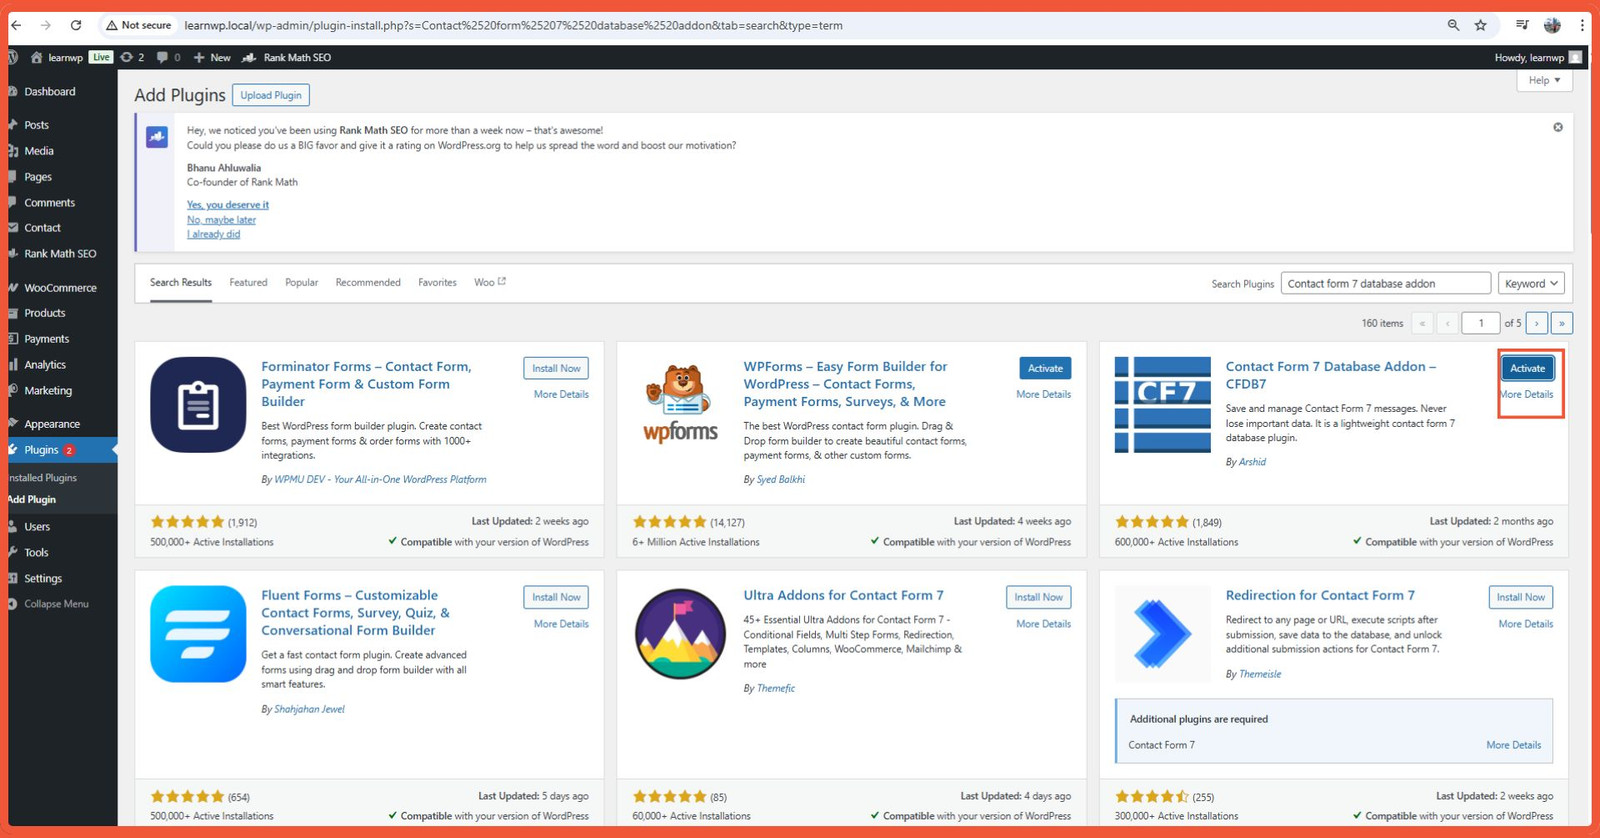1600x838 pixels.
Task: Expand the New menu in admin bar
Action: 212,57
